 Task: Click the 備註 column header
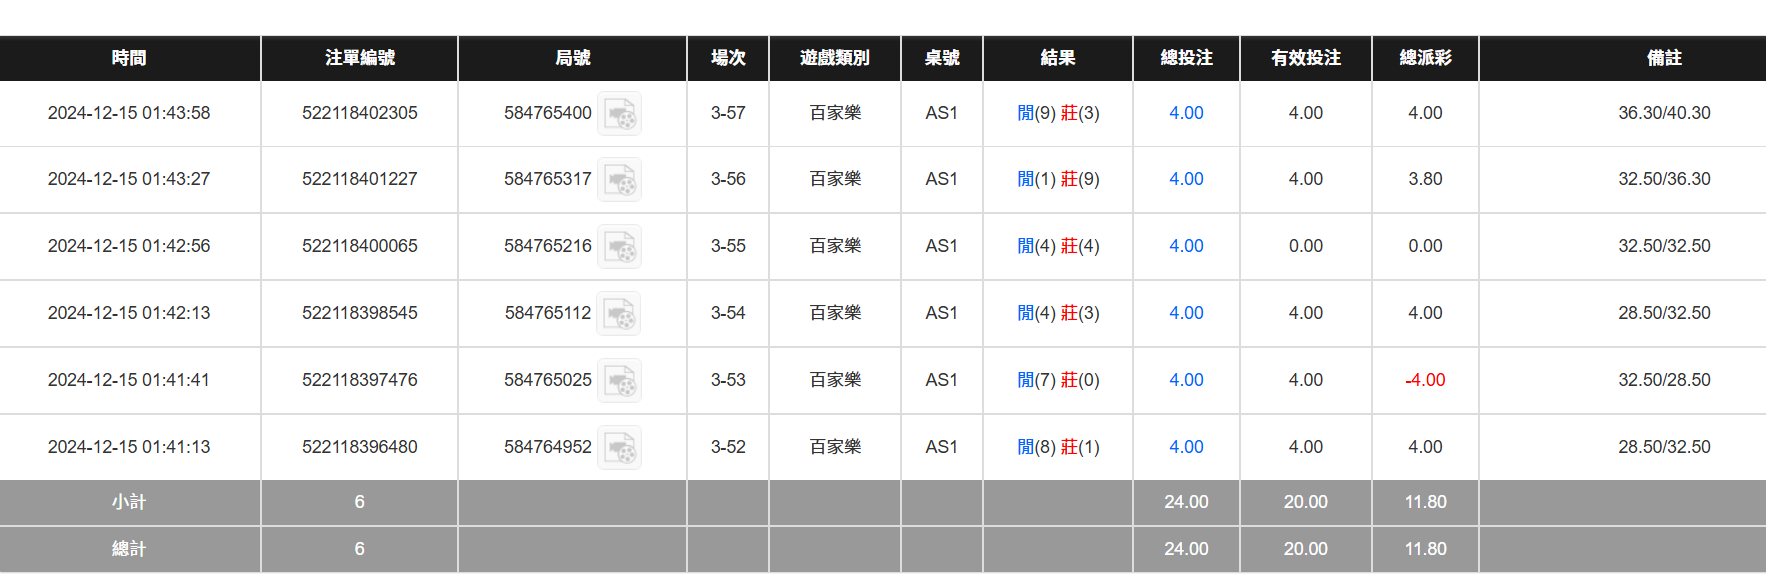(1664, 58)
